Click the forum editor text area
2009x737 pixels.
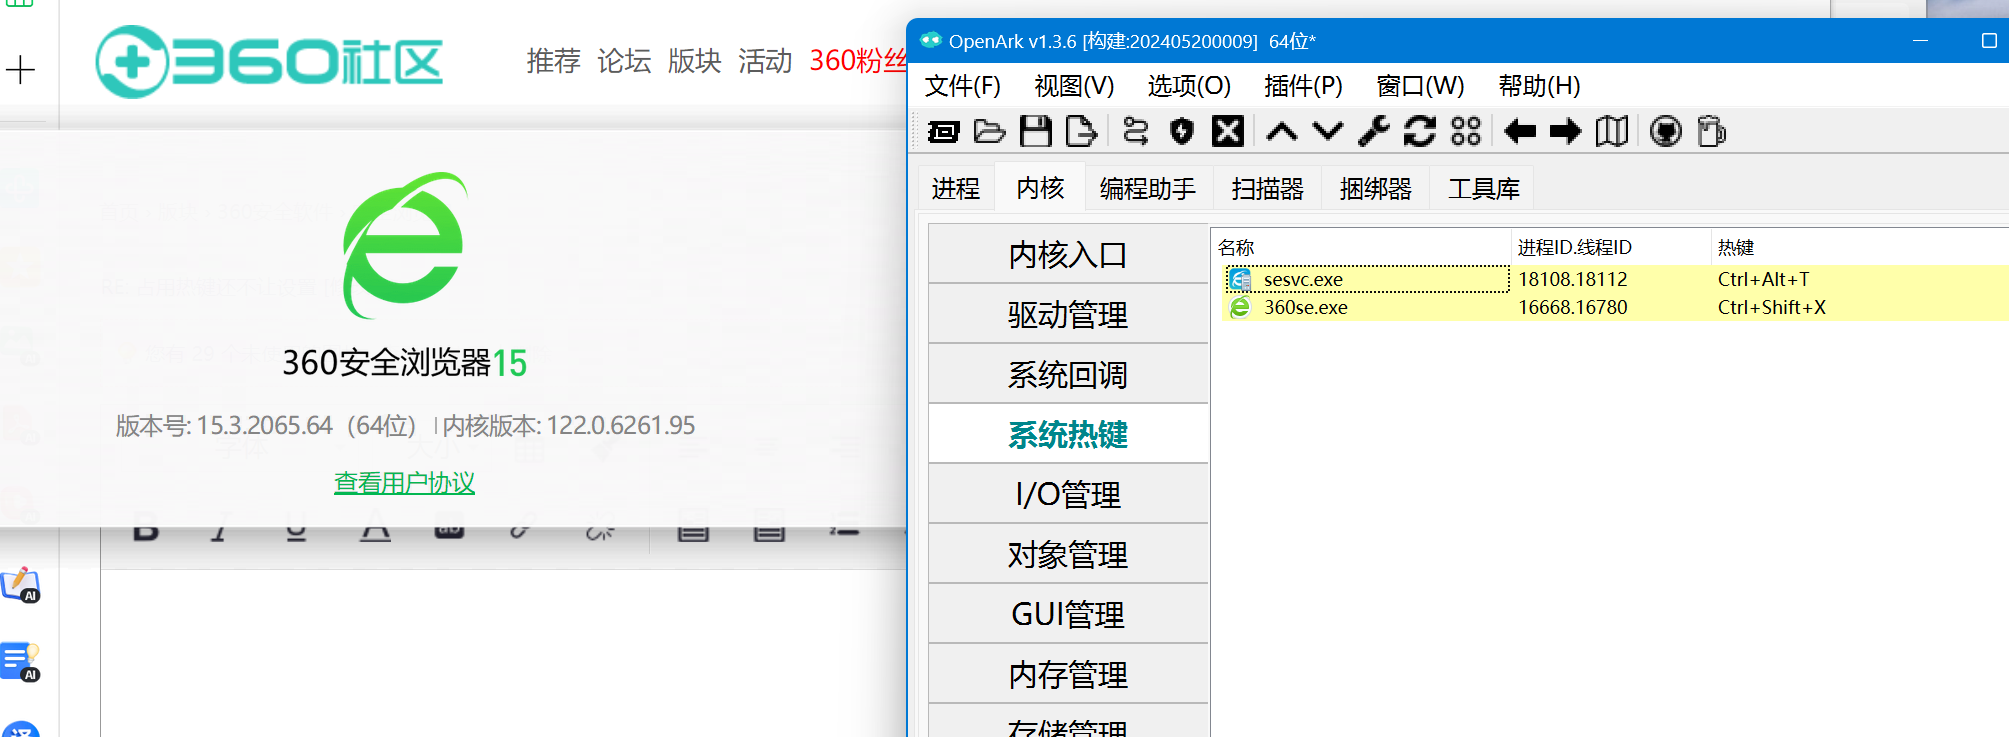click(503, 653)
